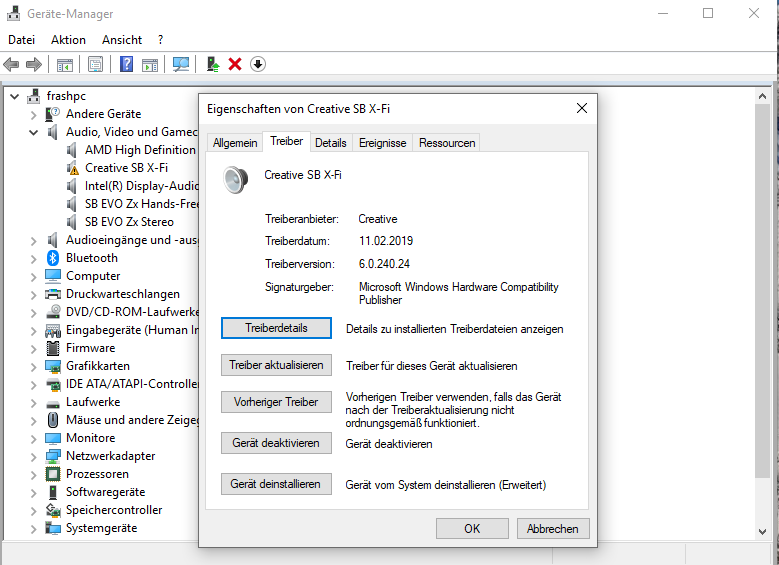Click the blue Help question mark icon
The height and width of the screenshot is (565, 779).
pos(127,64)
